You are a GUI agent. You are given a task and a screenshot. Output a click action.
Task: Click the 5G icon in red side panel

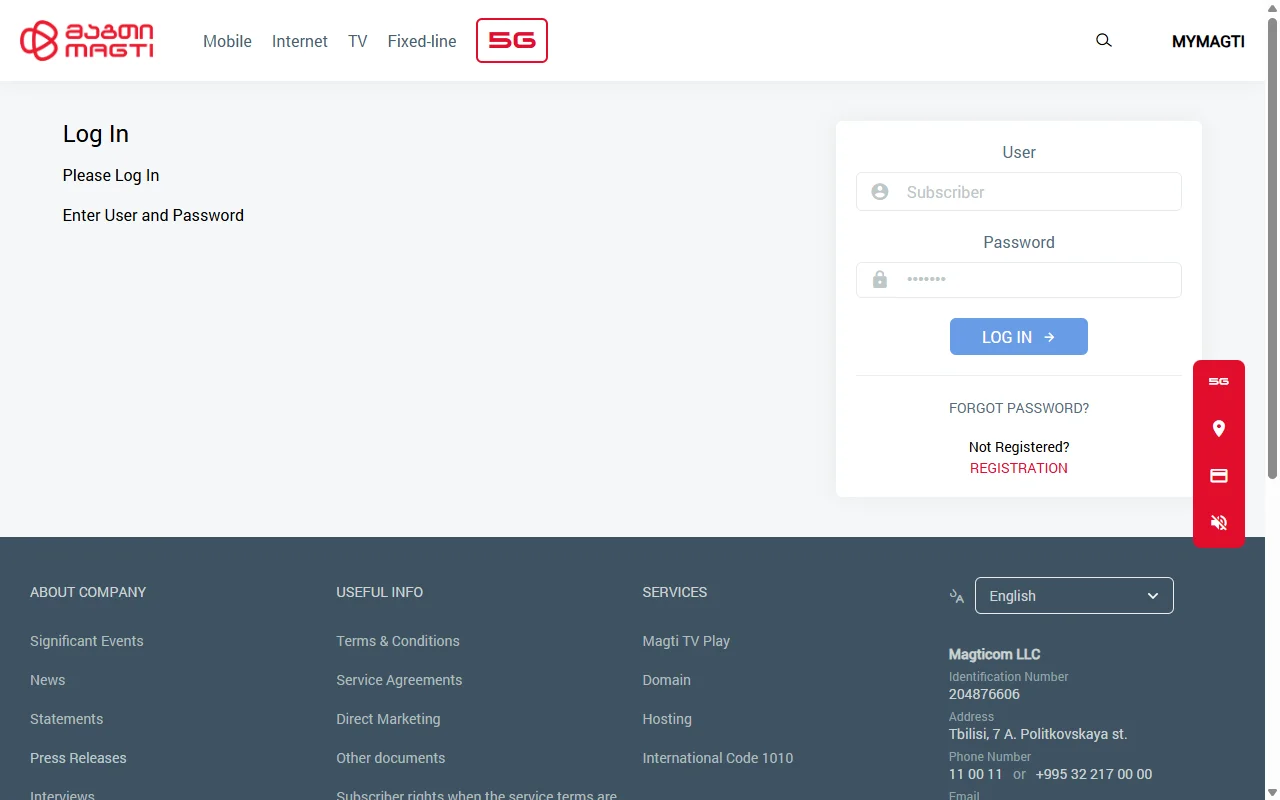(1219, 381)
